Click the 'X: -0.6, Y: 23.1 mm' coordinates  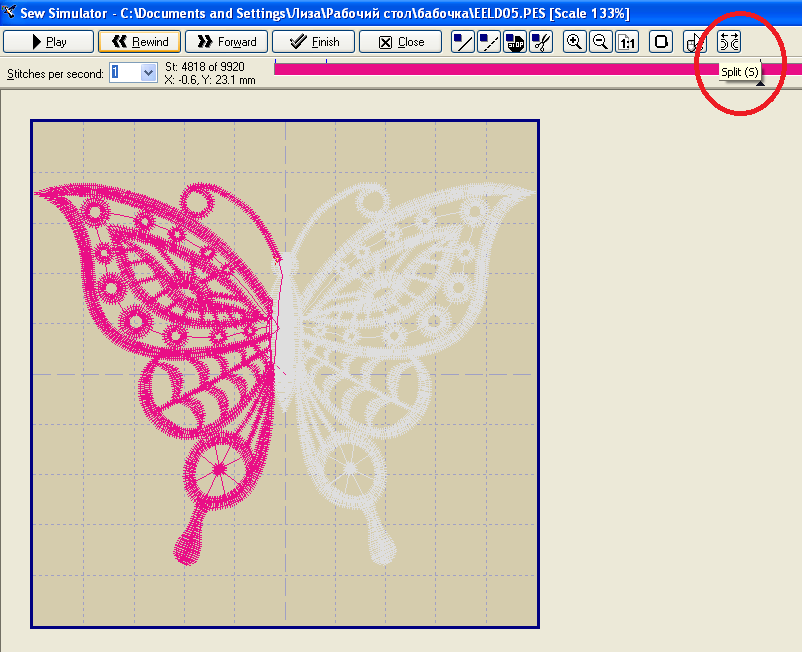[210, 80]
